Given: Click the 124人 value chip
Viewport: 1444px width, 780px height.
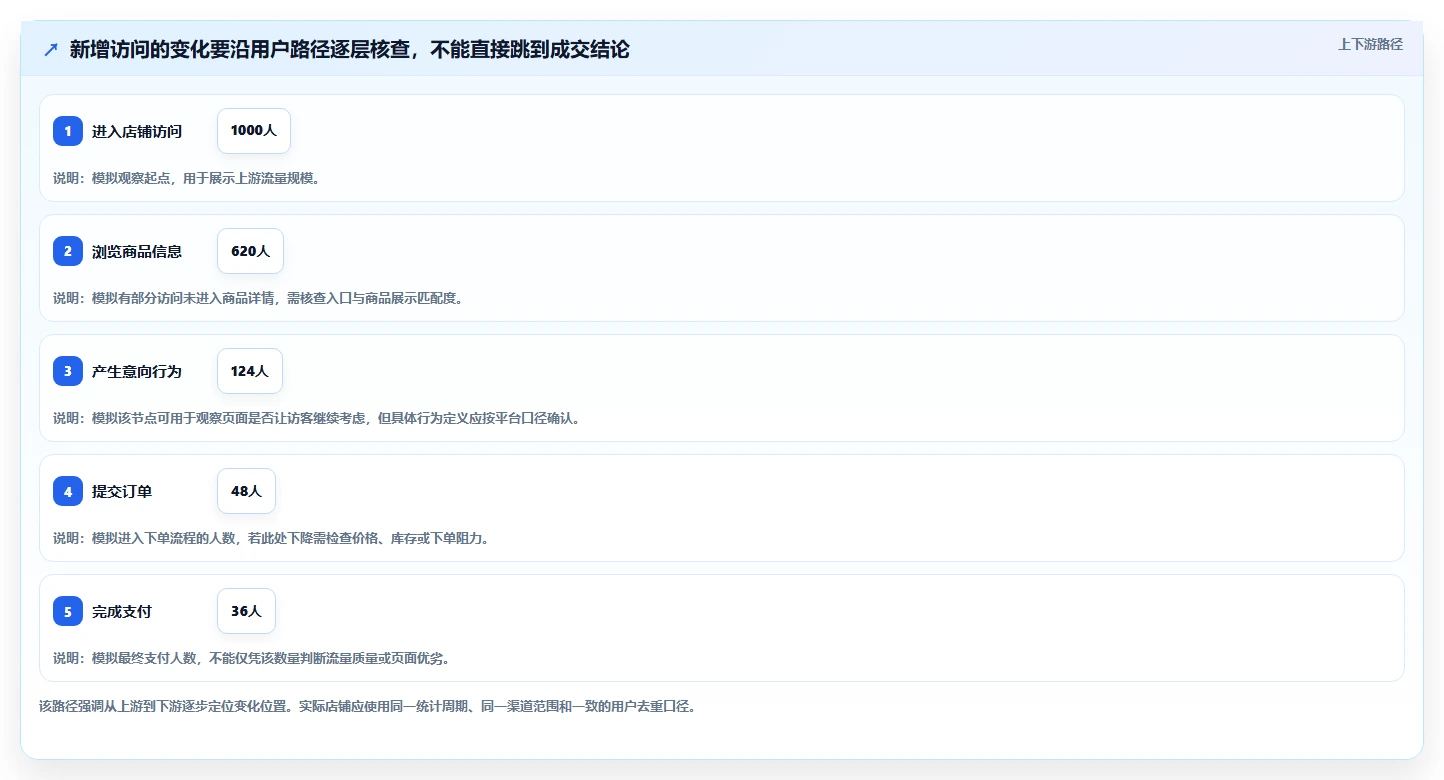Looking at the screenshot, I should click(250, 371).
